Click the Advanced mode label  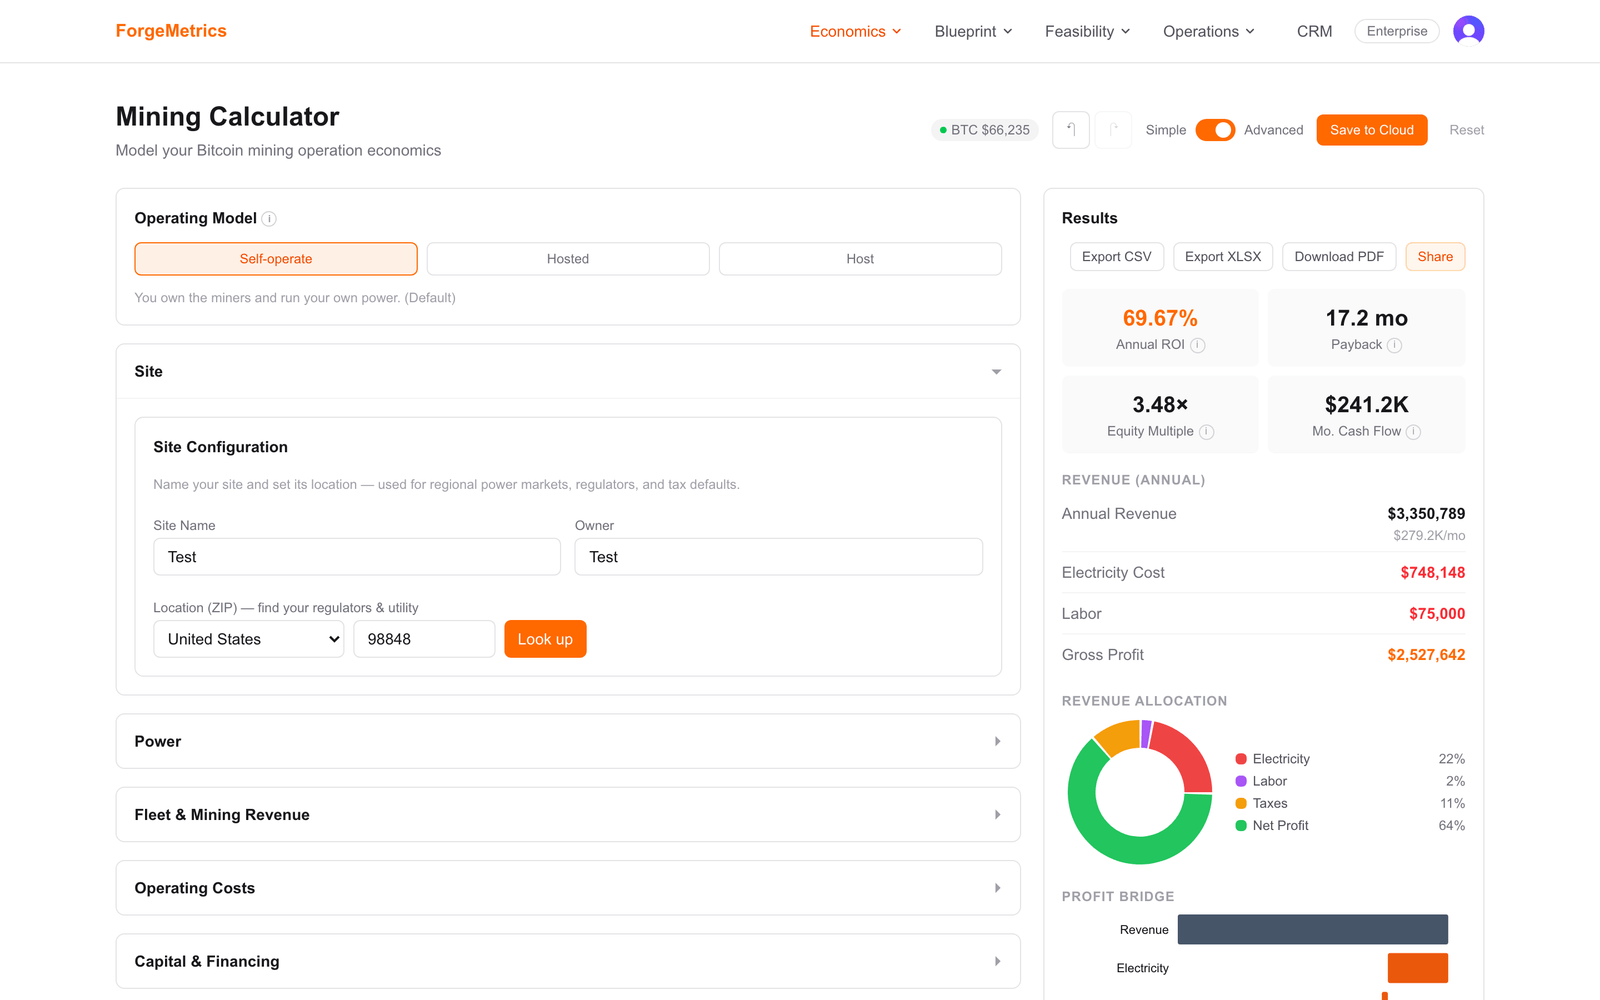tap(1273, 130)
